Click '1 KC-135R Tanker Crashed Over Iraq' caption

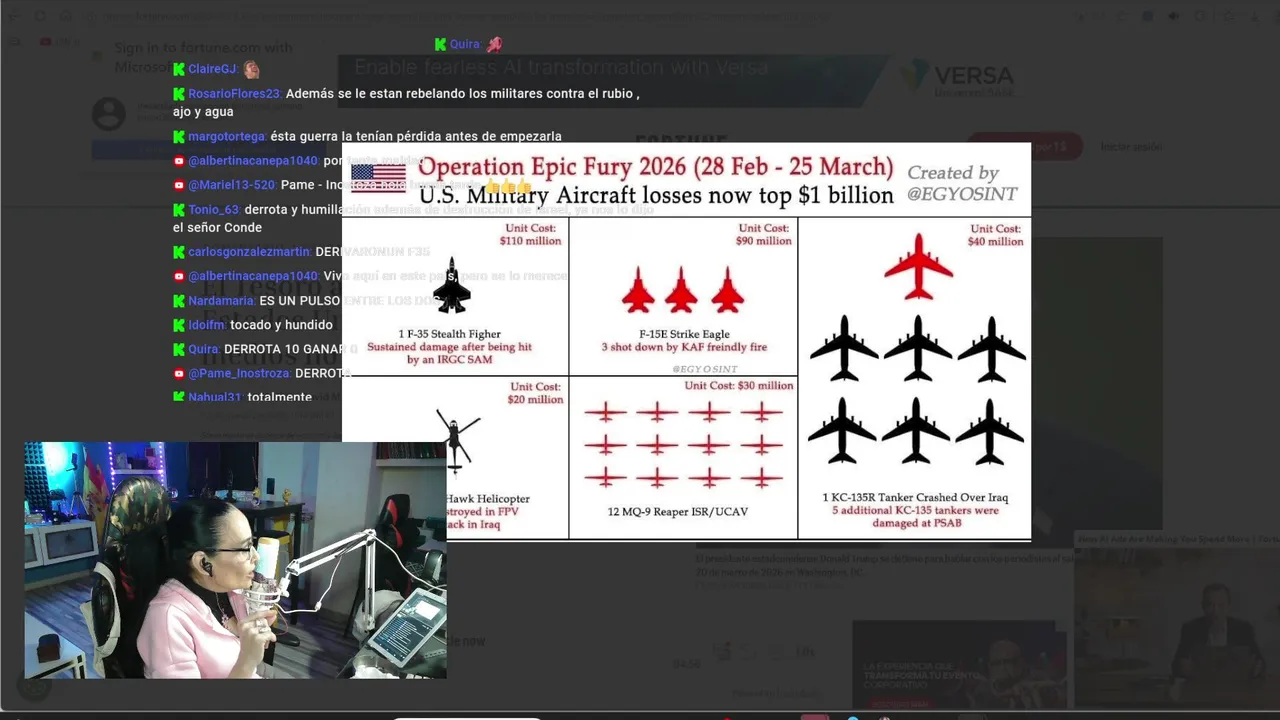coord(915,497)
